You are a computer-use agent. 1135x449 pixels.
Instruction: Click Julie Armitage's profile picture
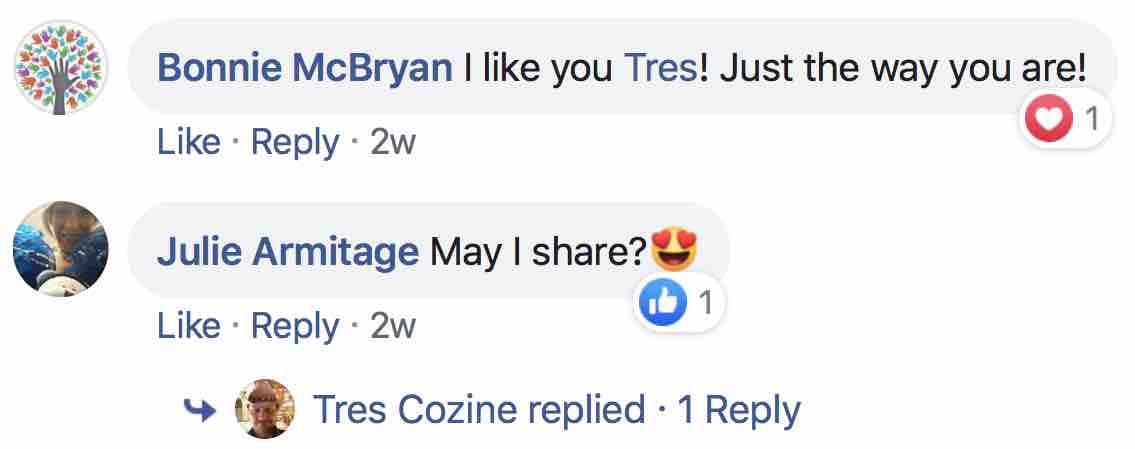[x=60, y=248]
